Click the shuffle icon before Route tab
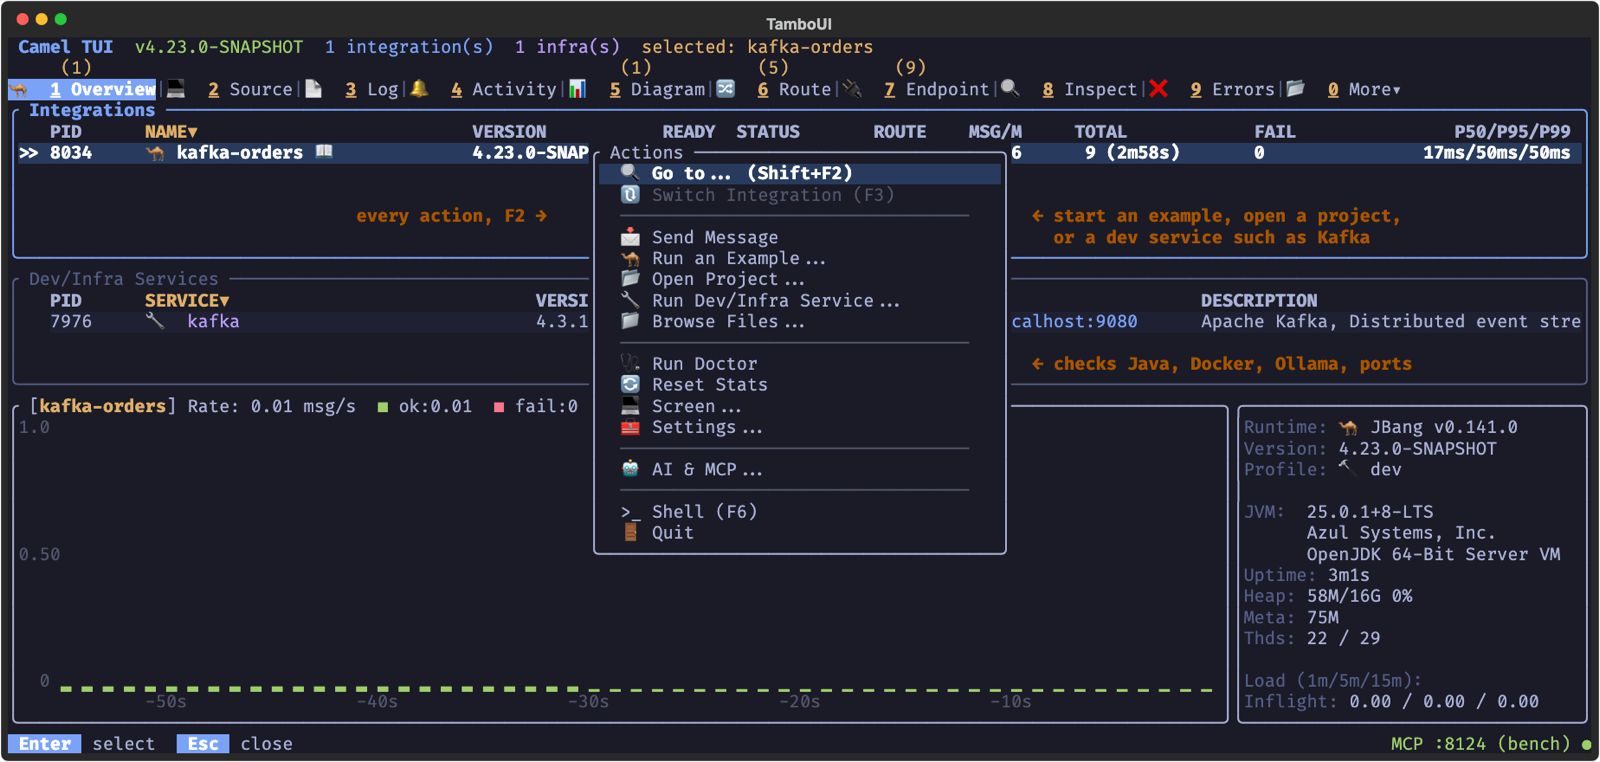Screen dimensions: 1600x762 (x=726, y=89)
